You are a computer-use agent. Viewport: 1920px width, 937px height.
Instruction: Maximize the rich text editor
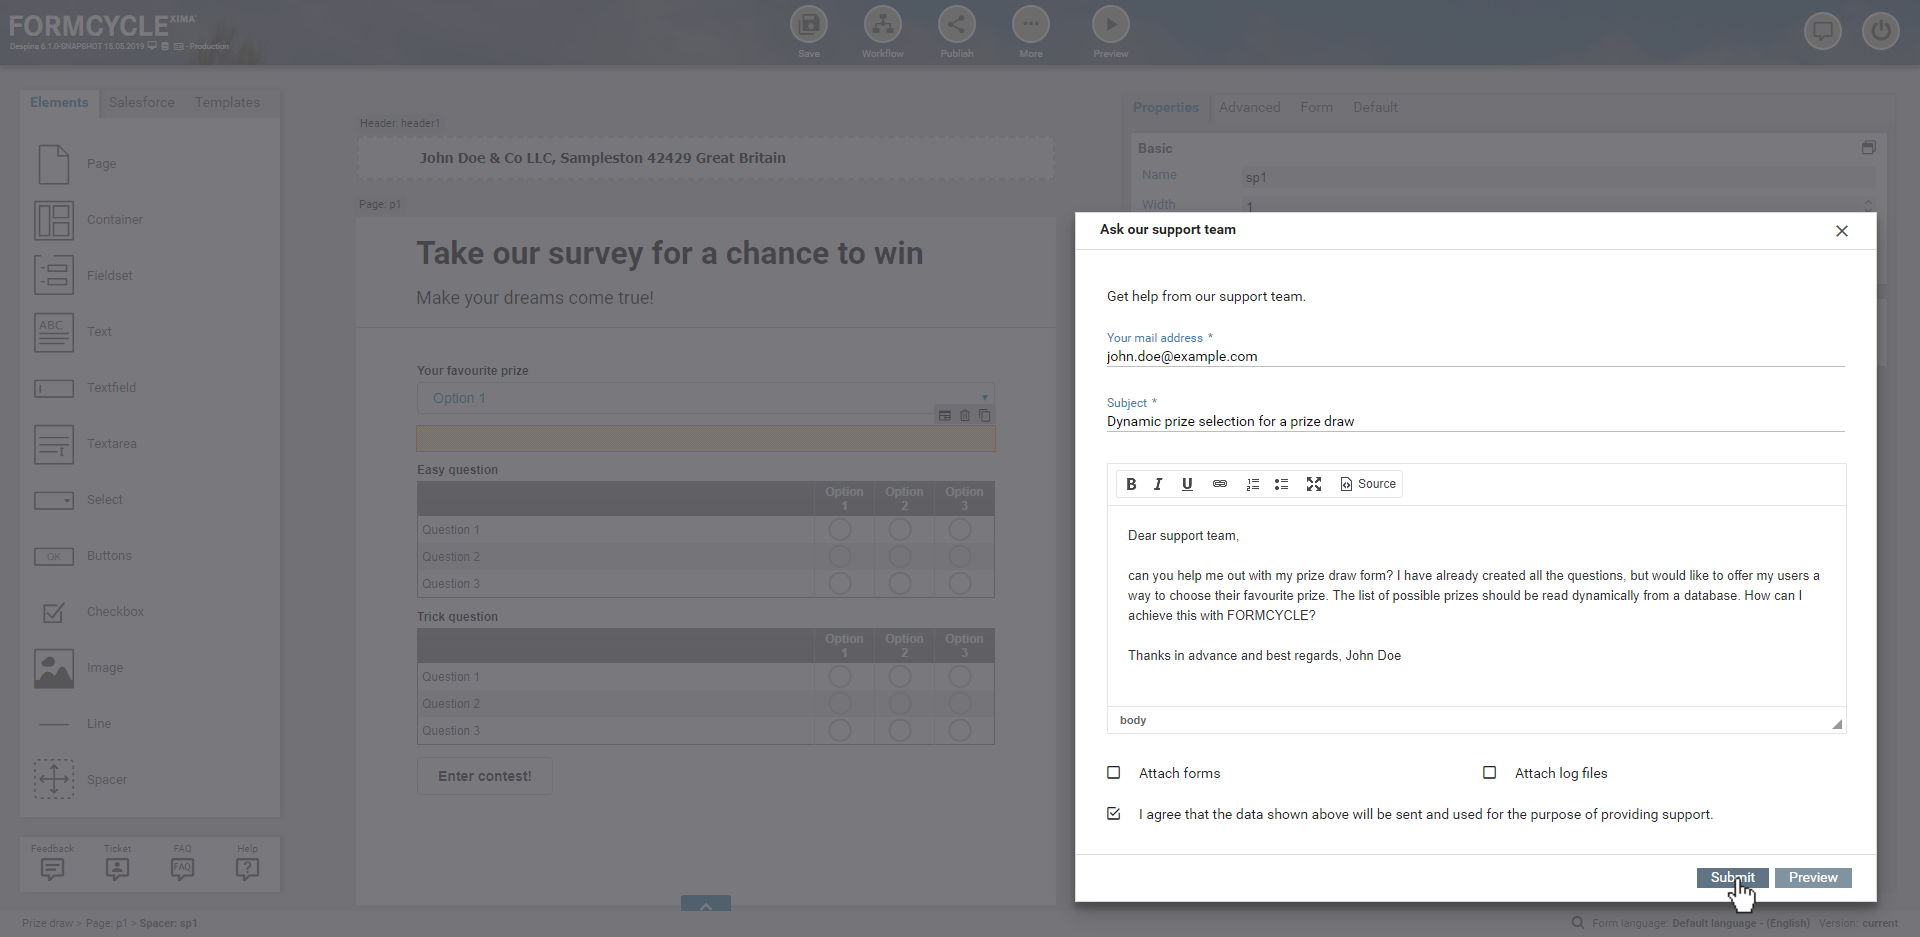point(1314,484)
